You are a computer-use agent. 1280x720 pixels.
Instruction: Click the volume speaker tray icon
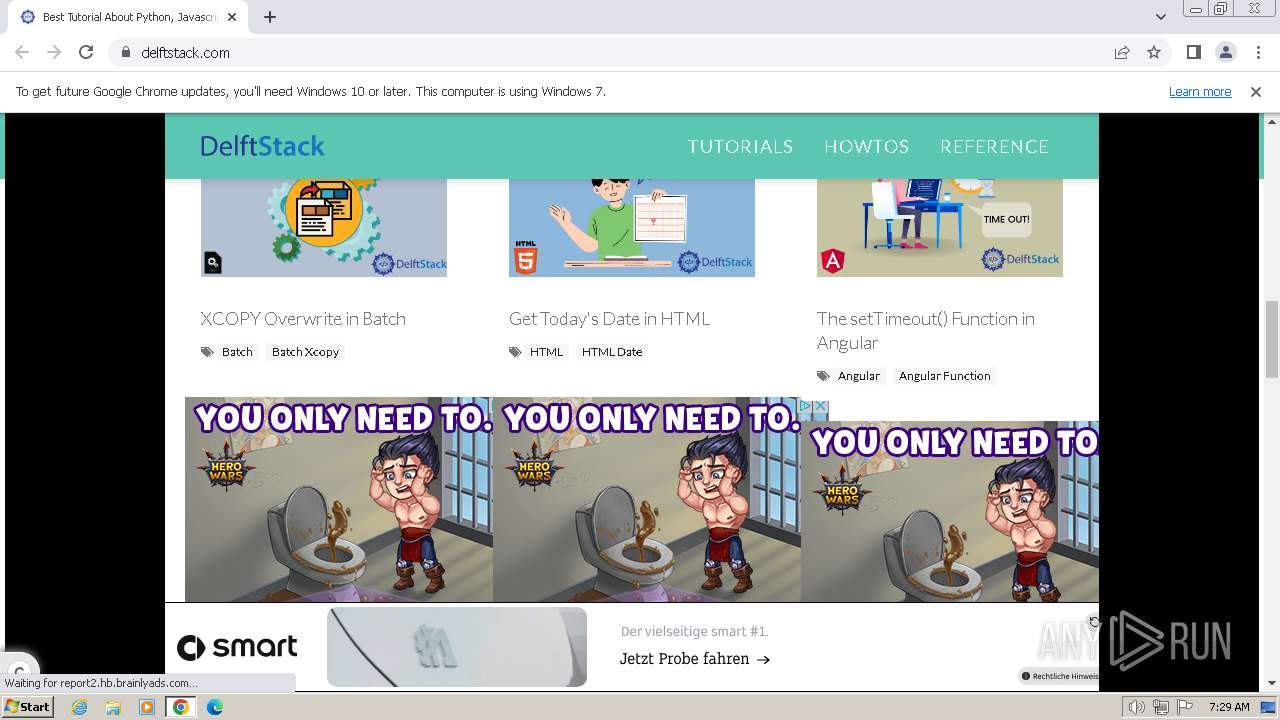(x=1137, y=707)
